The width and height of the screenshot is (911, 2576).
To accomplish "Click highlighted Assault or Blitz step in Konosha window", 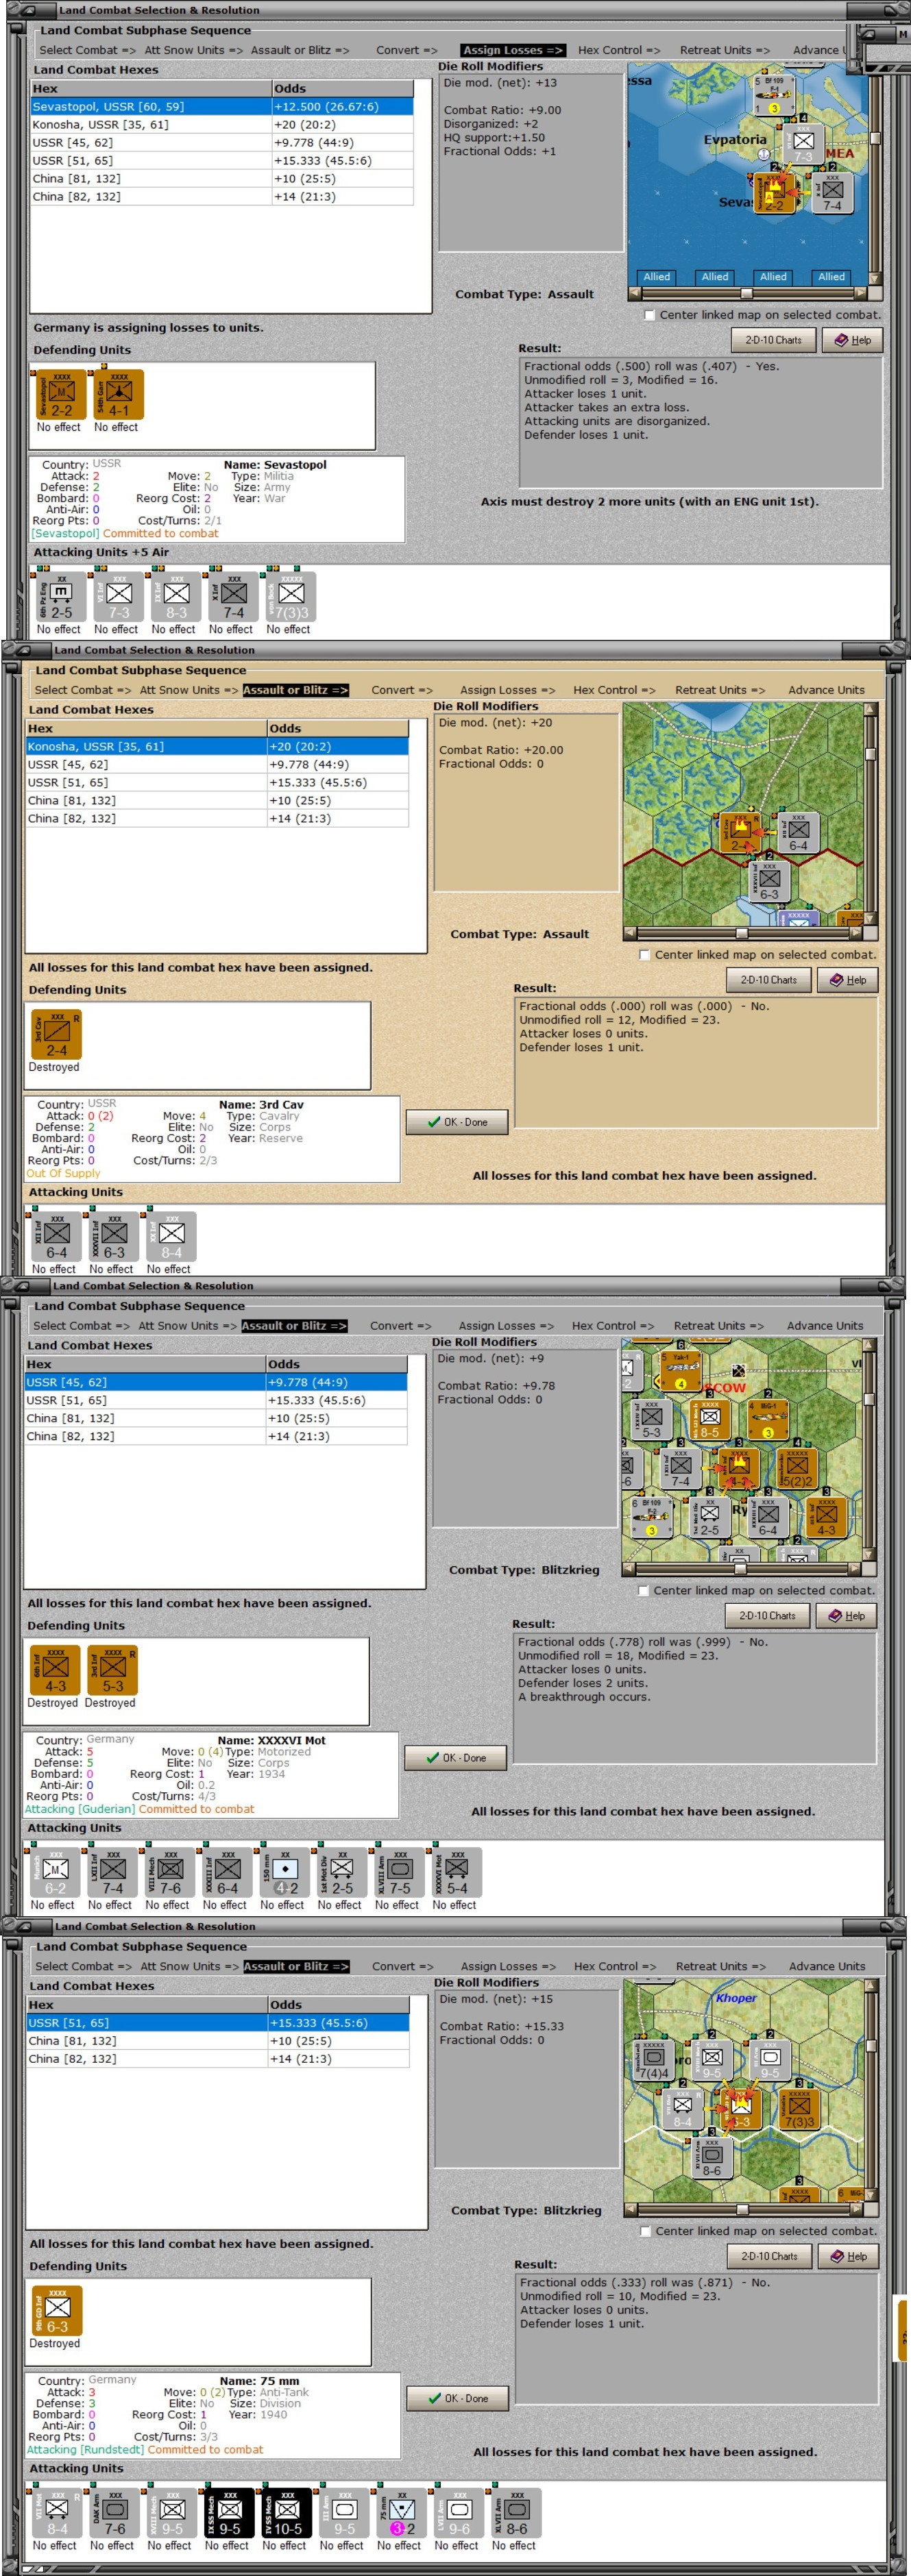I will pos(295,690).
